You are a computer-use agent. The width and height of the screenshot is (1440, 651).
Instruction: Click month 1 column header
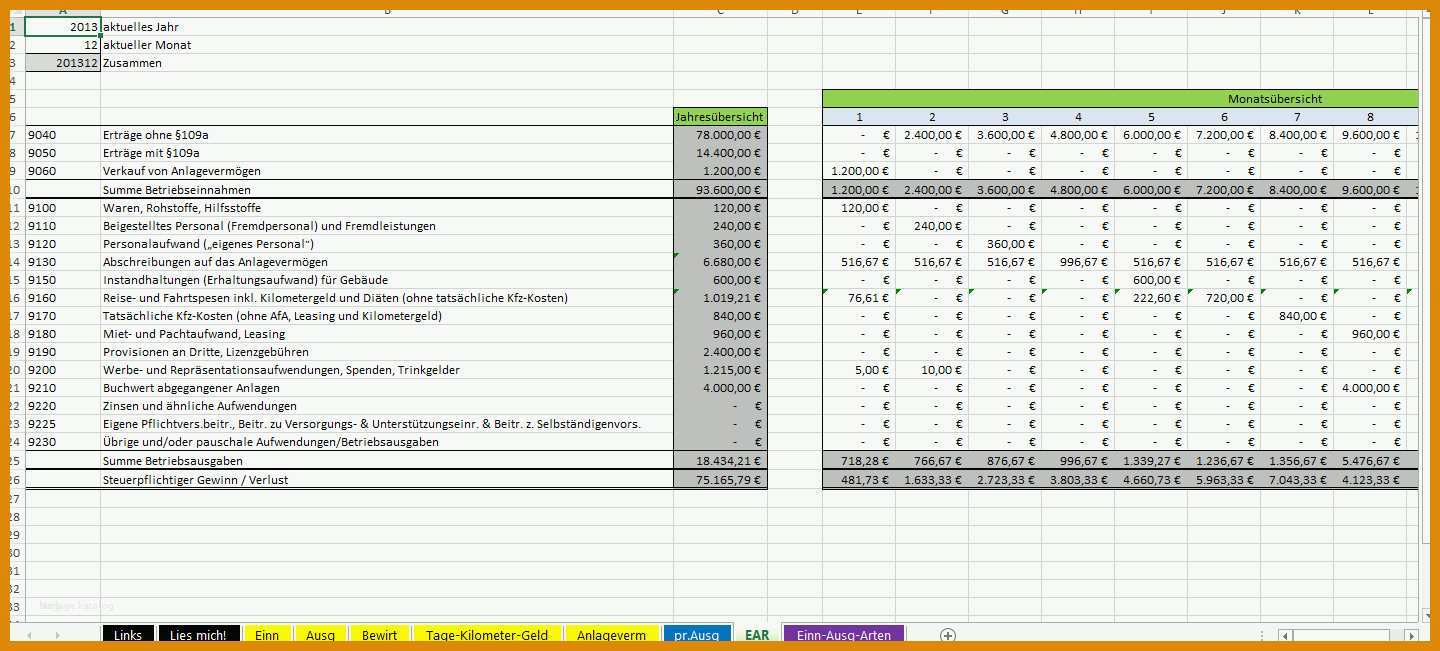coord(859,117)
